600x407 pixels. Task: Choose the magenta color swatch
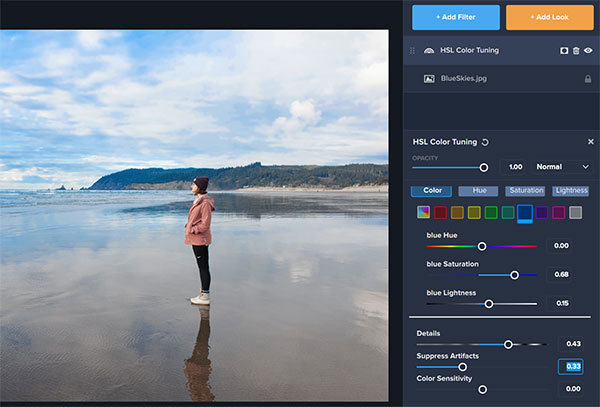559,212
